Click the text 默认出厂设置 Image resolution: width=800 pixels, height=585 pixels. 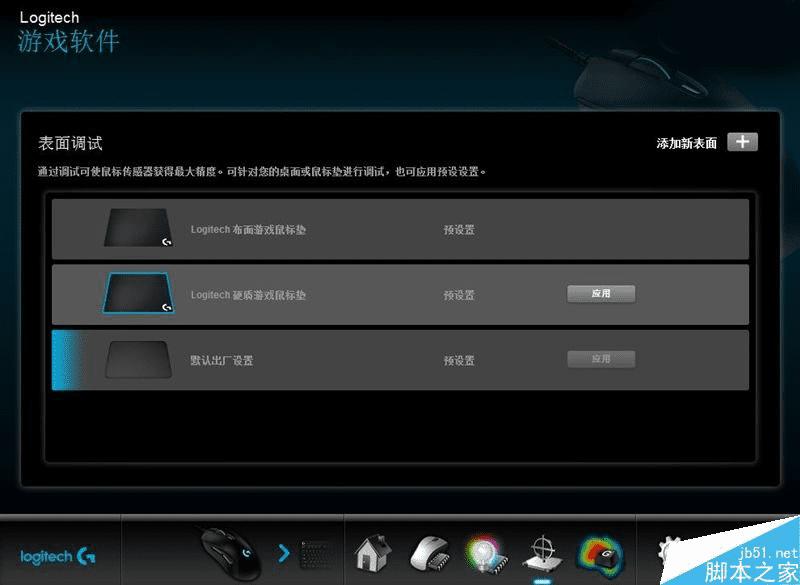(221, 361)
